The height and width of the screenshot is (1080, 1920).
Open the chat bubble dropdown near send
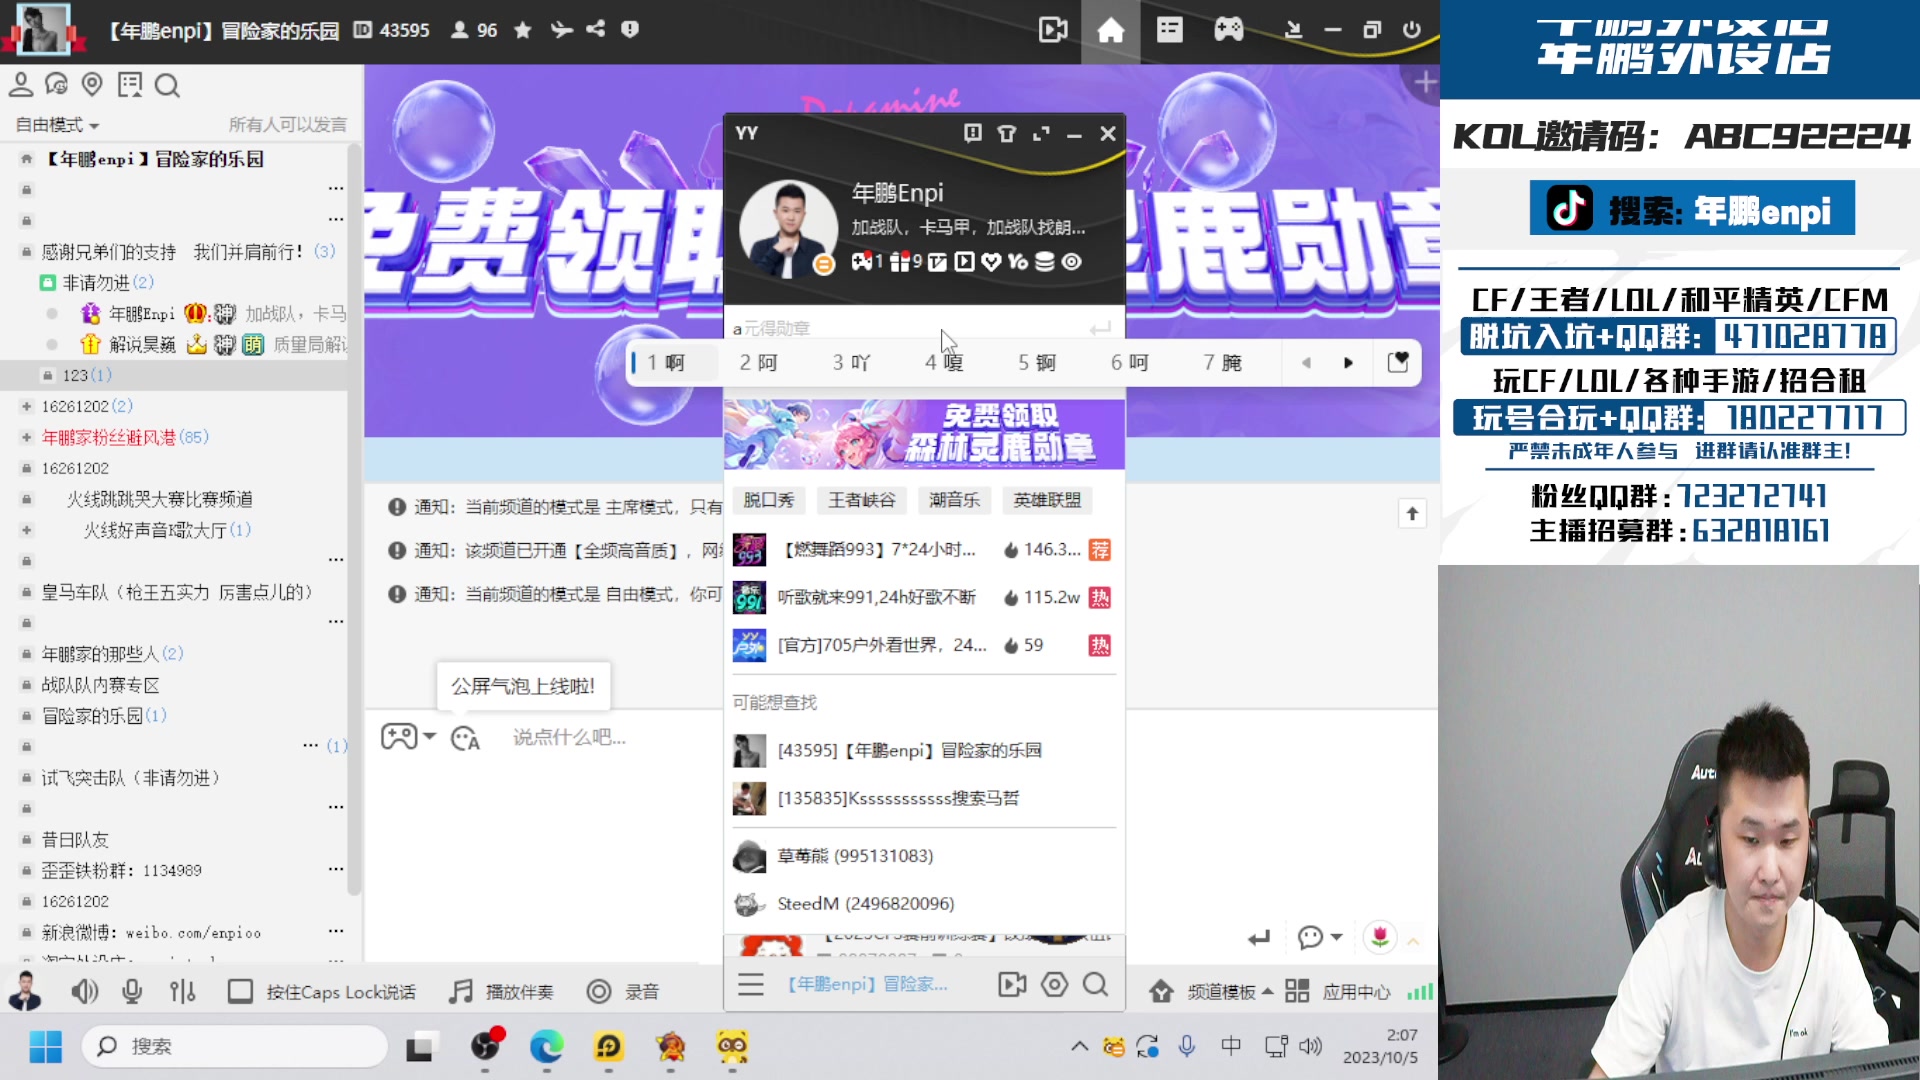coord(1320,937)
